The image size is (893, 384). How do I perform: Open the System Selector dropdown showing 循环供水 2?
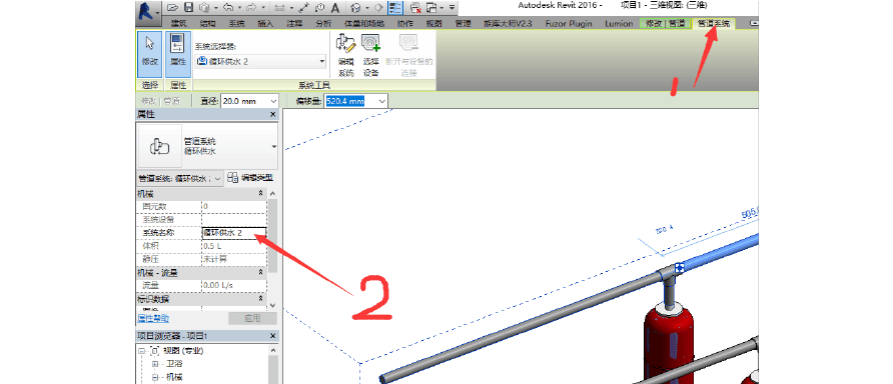point(261,61)
